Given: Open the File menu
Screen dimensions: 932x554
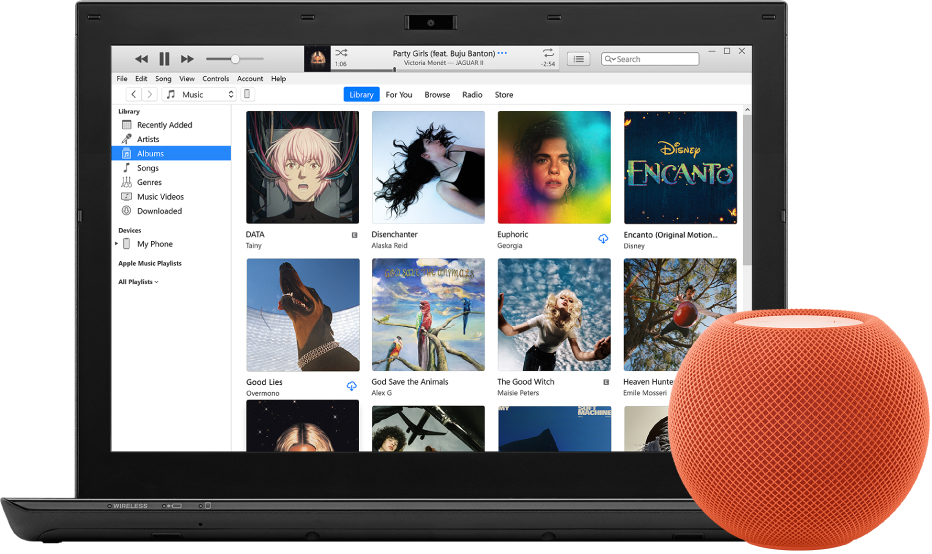Looking at the screenshot, I should point(122,78).
